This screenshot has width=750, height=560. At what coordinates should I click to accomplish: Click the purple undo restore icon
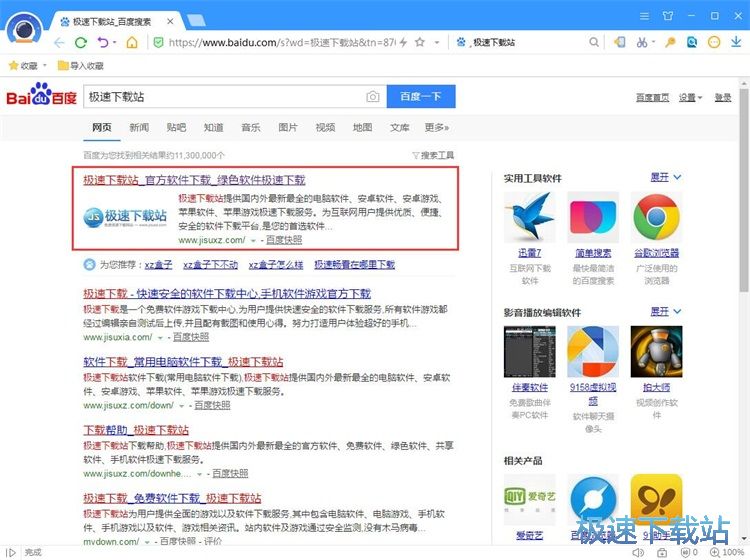tap(103, 43)
